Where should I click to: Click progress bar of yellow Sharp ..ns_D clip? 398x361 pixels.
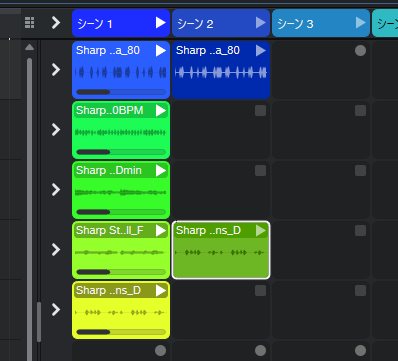121,332
